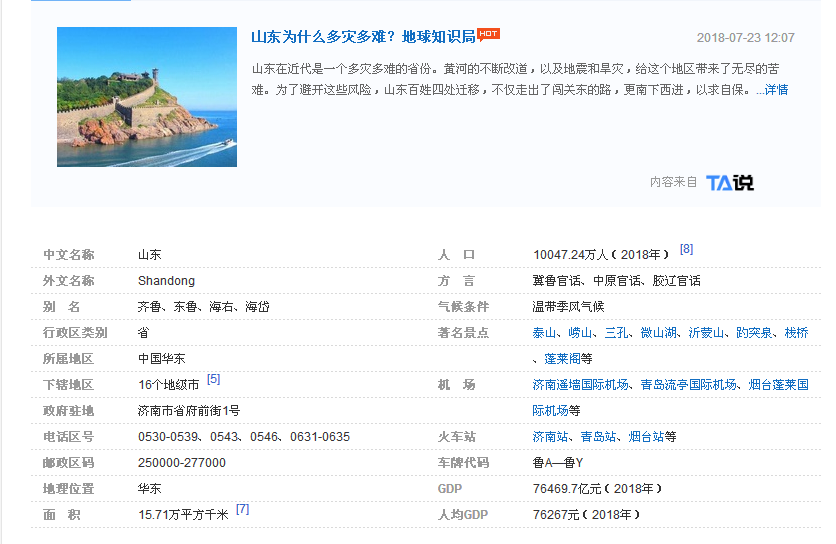836x544 pixels.
Task: Click the climate value 温带季风气候
Action: pyautogui.click(x=568, y=307)
